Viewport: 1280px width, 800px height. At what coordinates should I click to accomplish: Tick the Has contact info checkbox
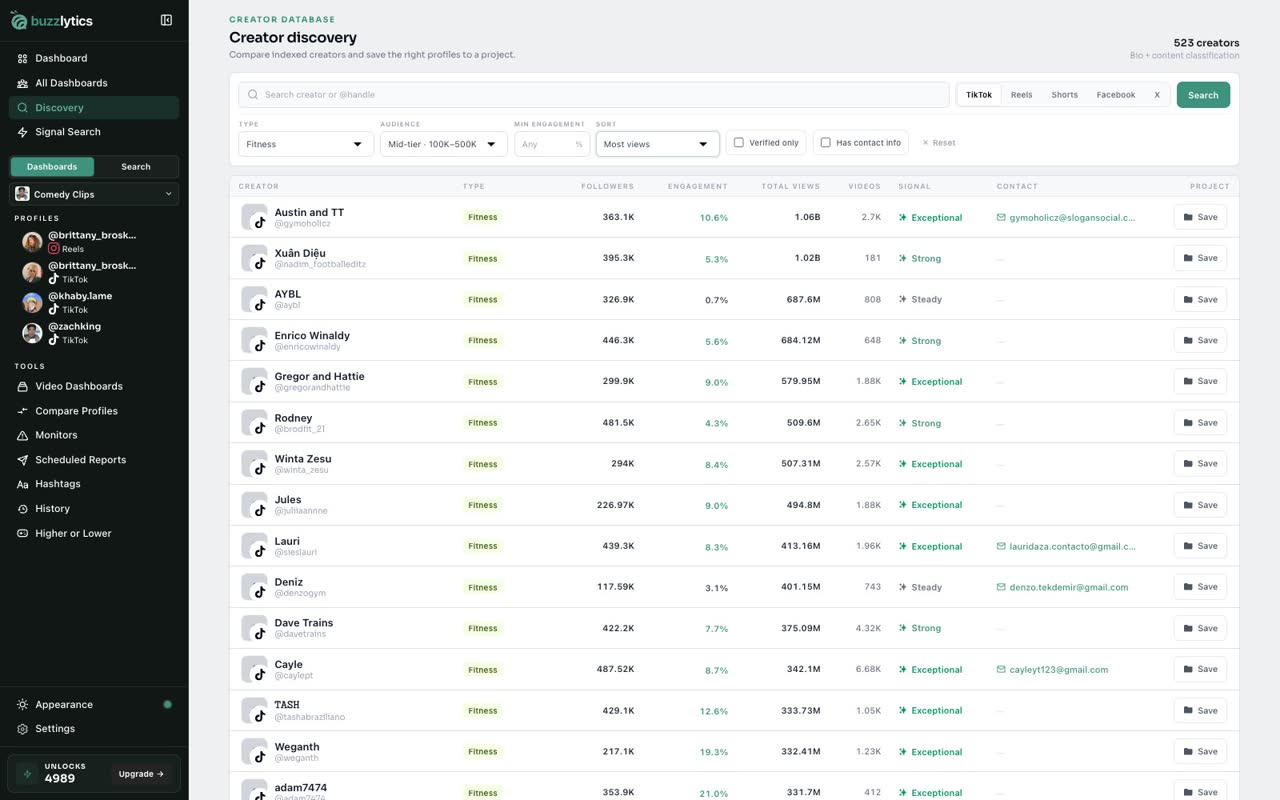825,143
